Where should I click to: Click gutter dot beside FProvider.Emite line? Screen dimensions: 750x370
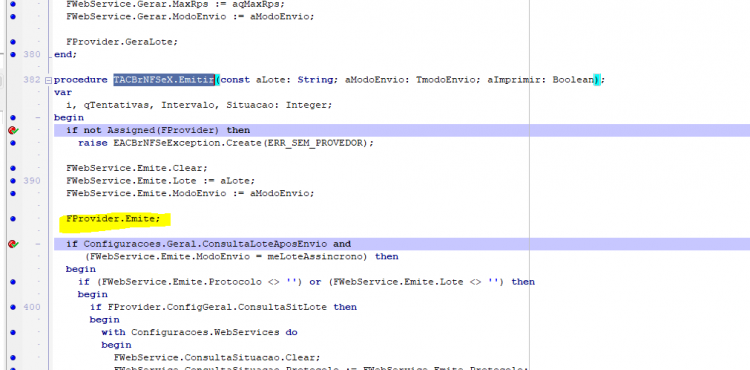coord(13,219)
